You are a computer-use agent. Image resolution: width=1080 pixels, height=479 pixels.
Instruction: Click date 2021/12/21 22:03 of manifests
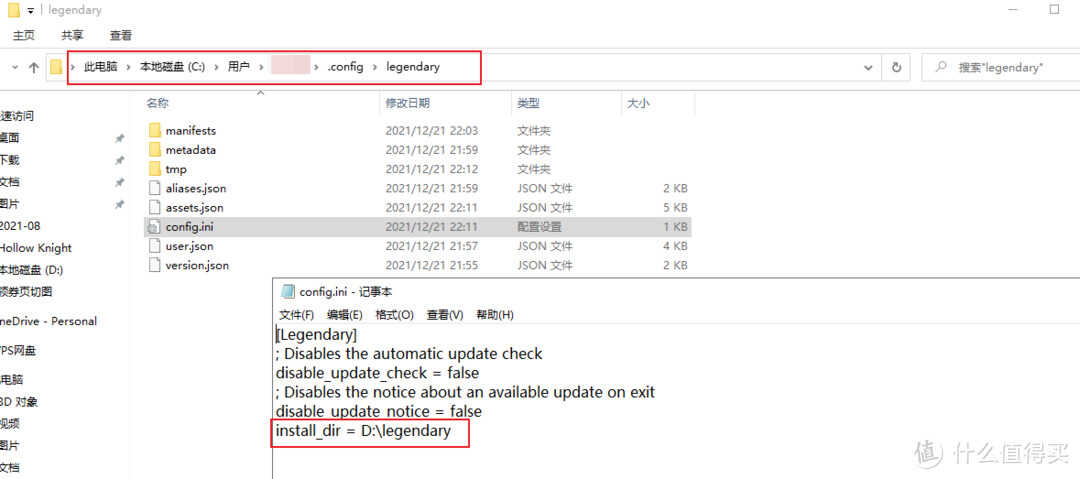[432, 130]
